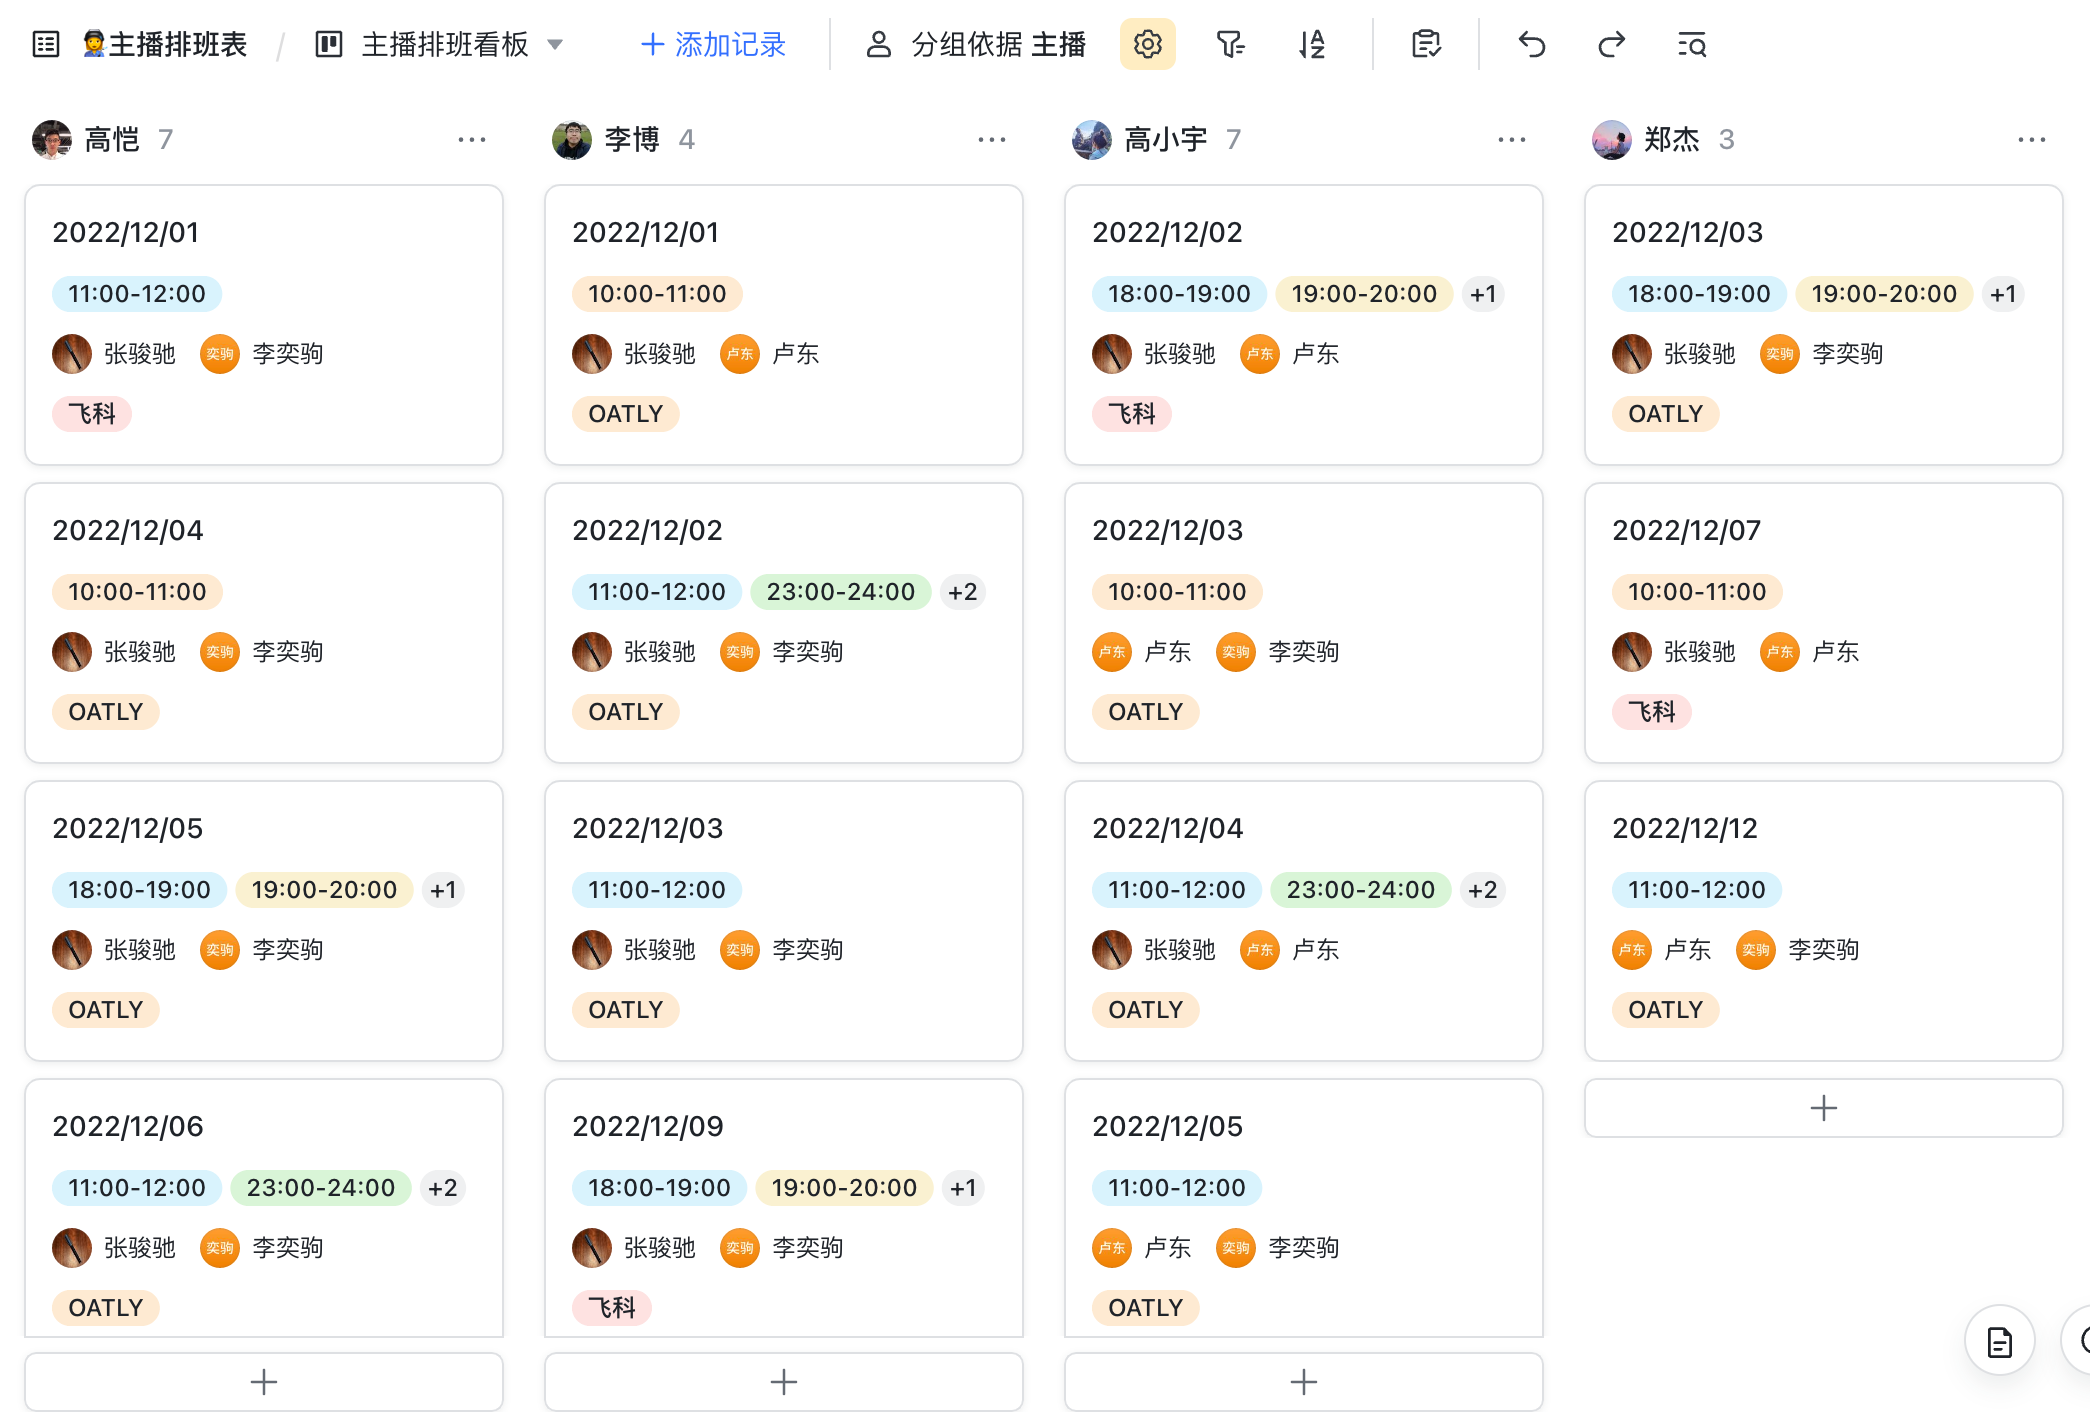Click 添加记录 button
Screen dimensions: 2090x1426
tap(713, 45)
